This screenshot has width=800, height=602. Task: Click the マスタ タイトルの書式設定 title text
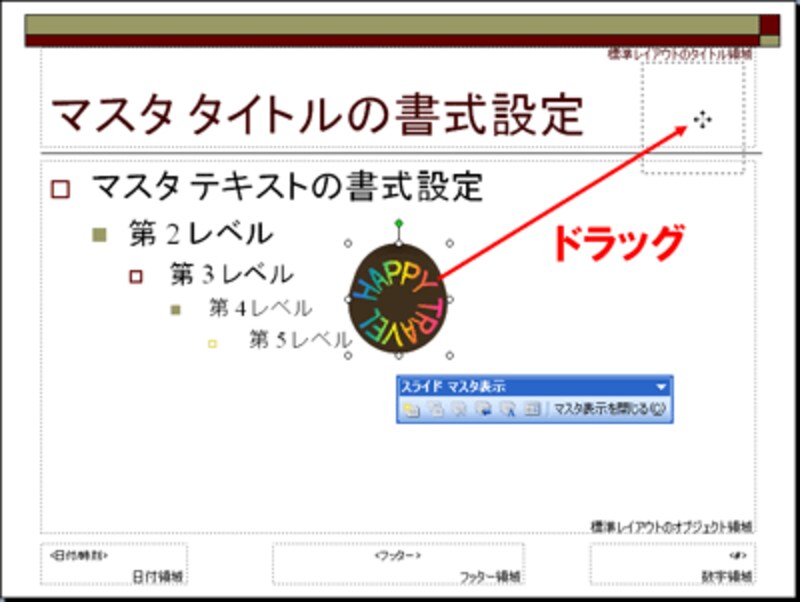tap(317, 115)
